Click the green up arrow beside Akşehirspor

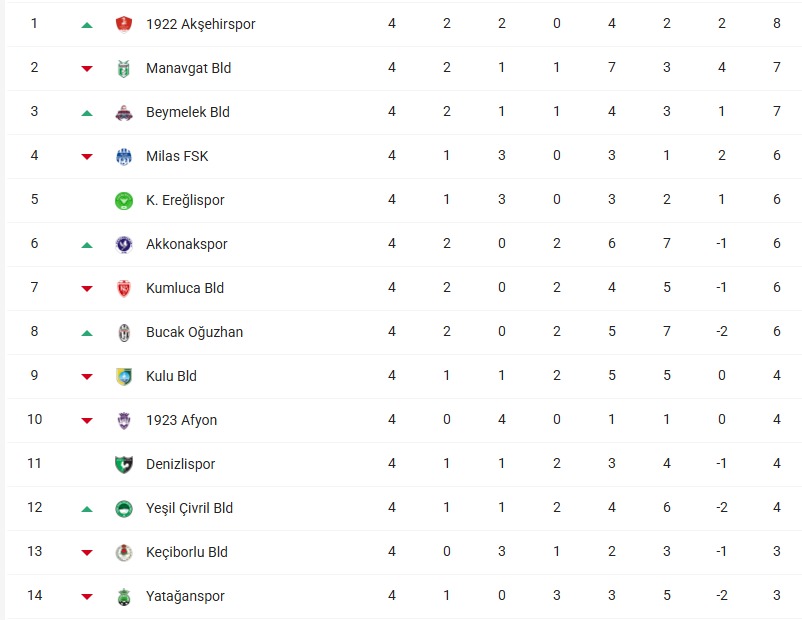pos(87,25)
